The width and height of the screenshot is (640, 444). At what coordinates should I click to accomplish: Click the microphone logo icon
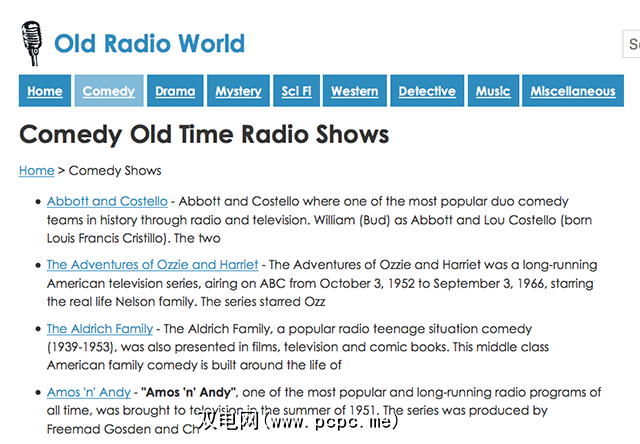[x=31, y=43]
